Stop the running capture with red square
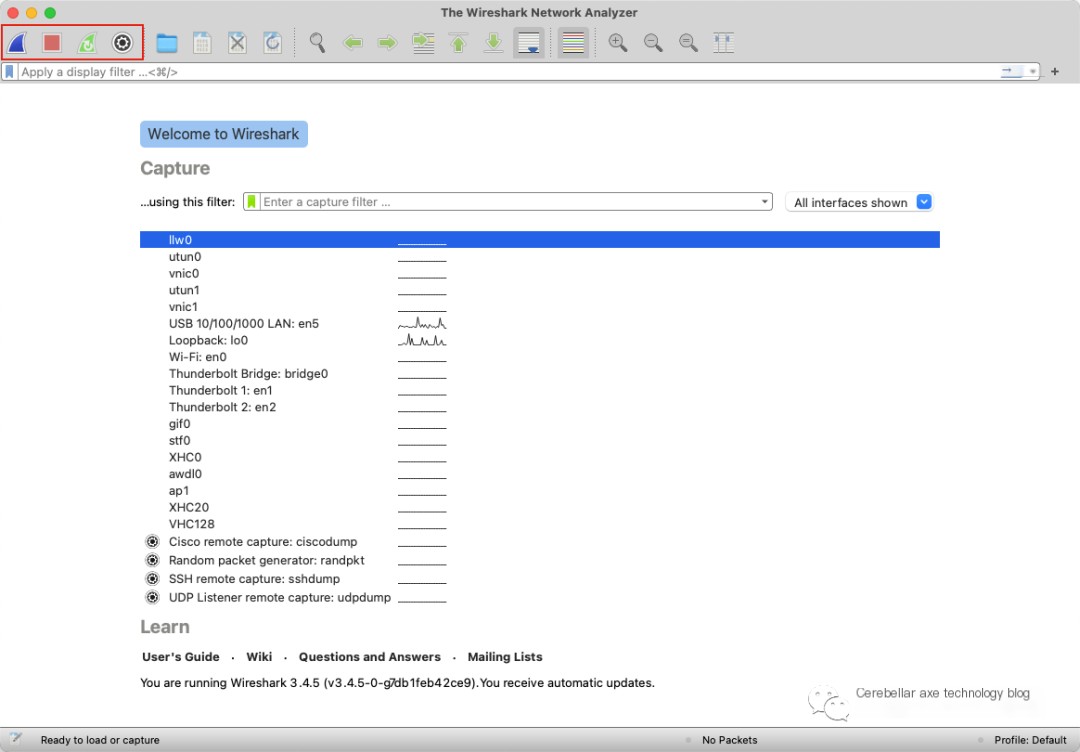1080x752 pixels. [x=52, y=43]
